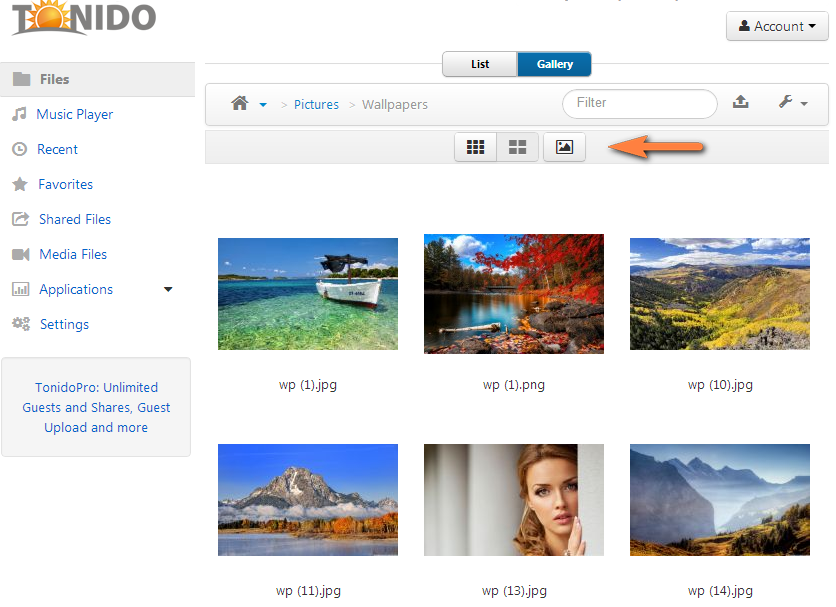
Task: Open the TonidoPro upgrade promotion link
Action: (96, 408)
